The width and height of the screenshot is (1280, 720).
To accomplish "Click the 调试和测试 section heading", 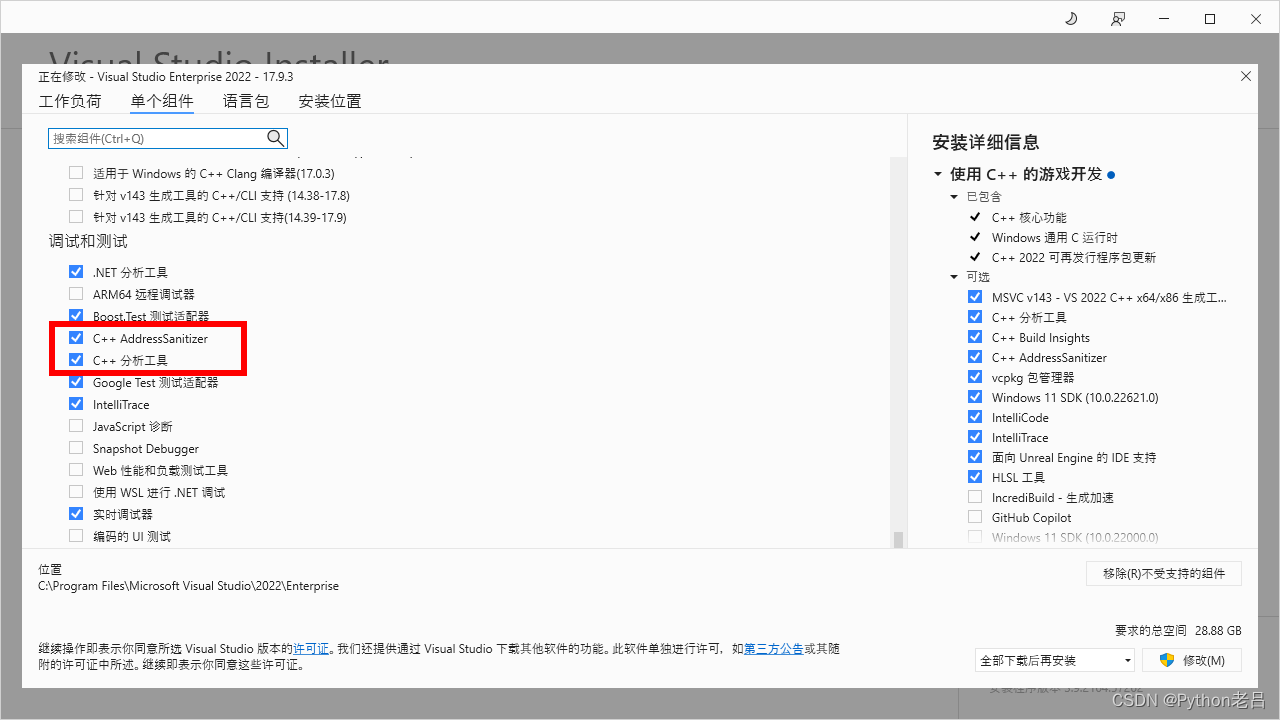I will tap(88, 242).
